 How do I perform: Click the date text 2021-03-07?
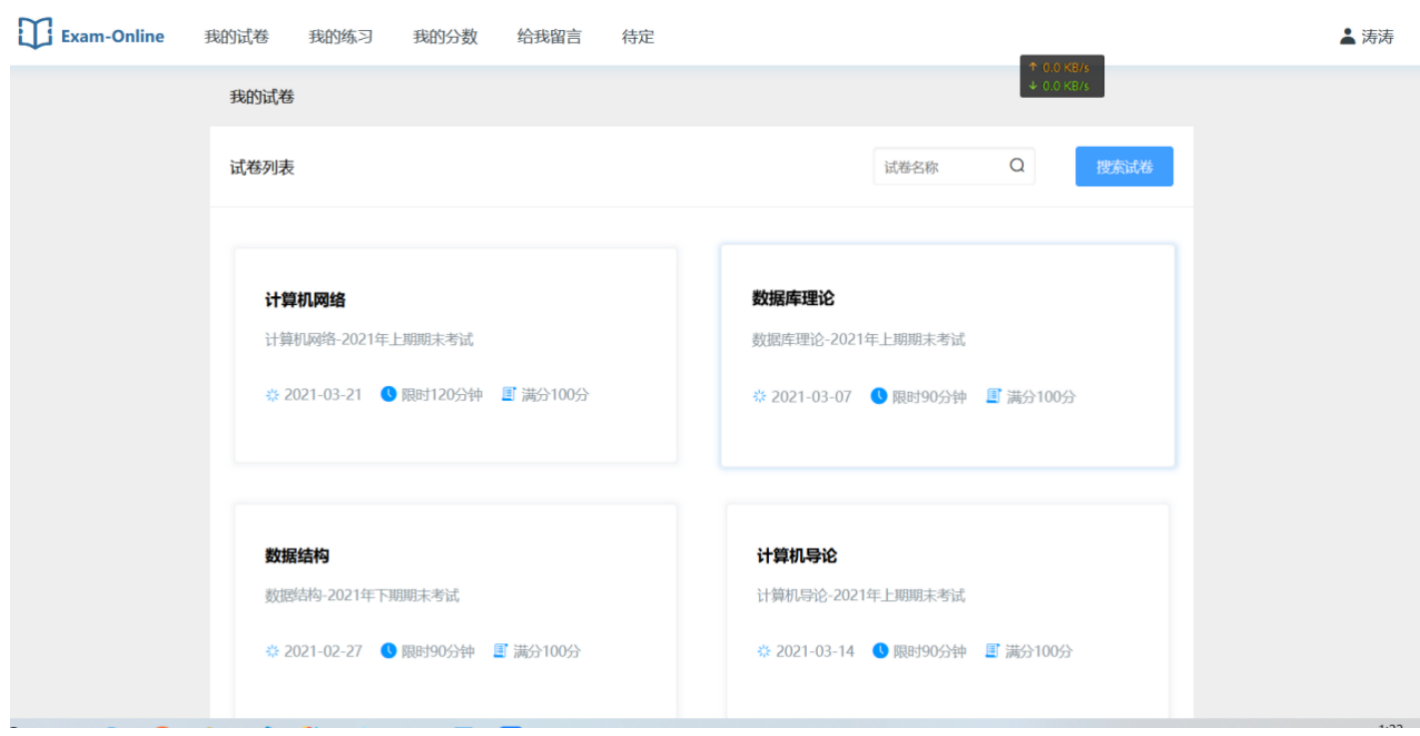811,397
